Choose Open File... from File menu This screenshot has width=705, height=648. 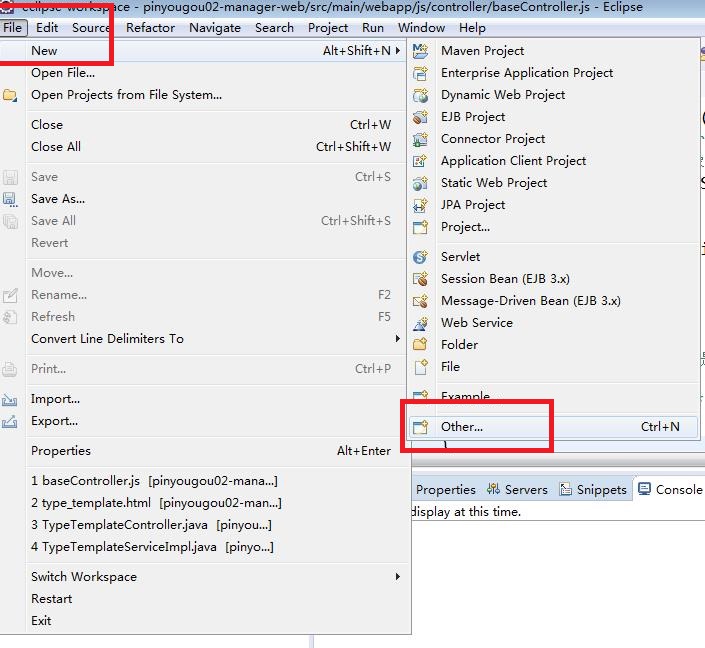point(202,73)
